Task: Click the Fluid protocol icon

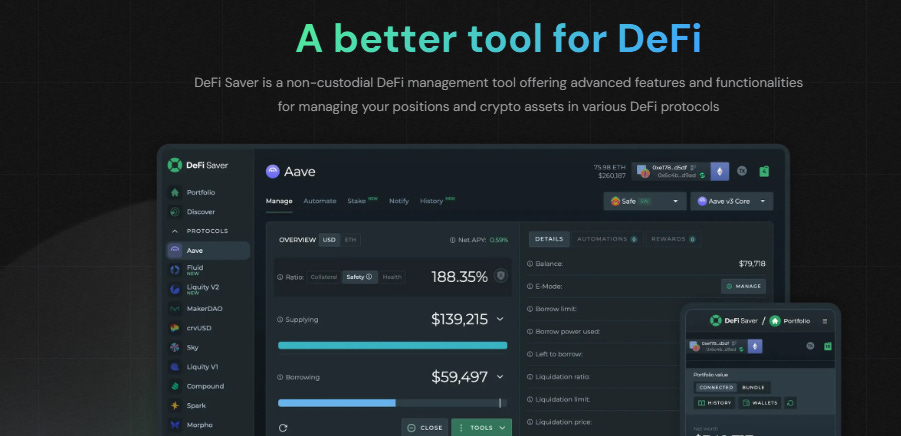Action: [x=175, y=270]
